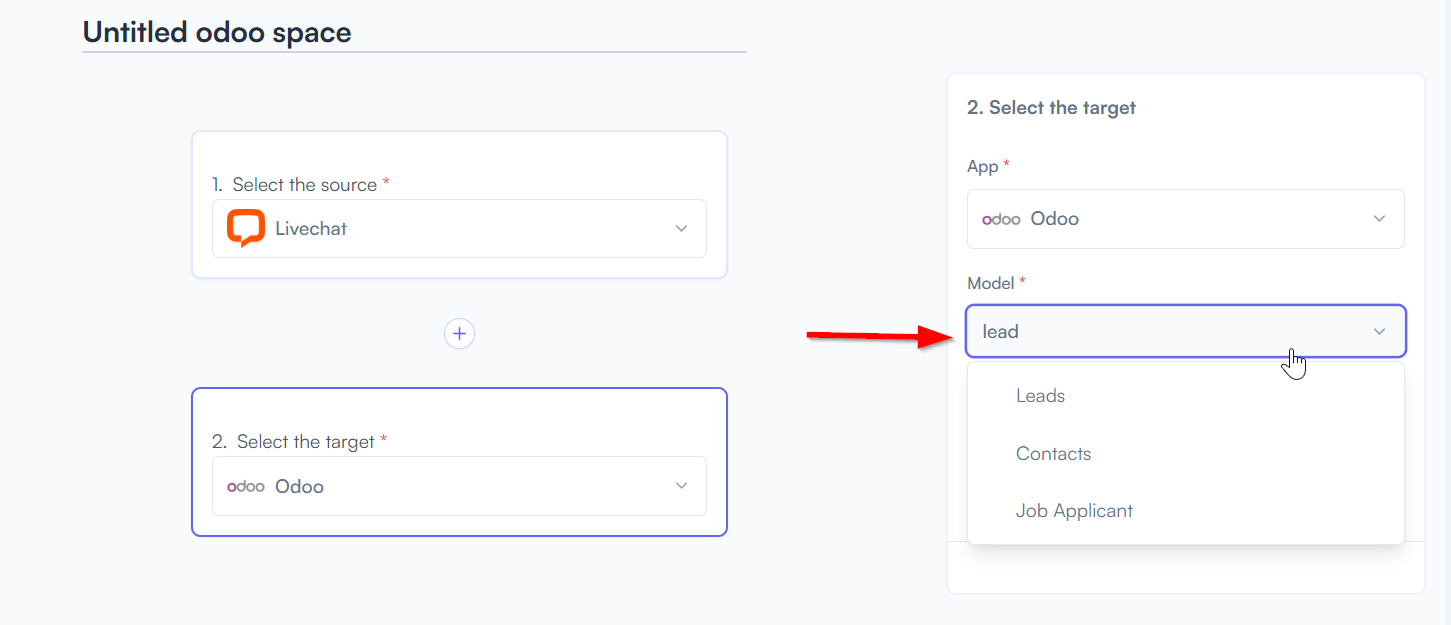Click the plus icon between steps
This screenshot has height=625, width=1451.
[x=459, y=334]
